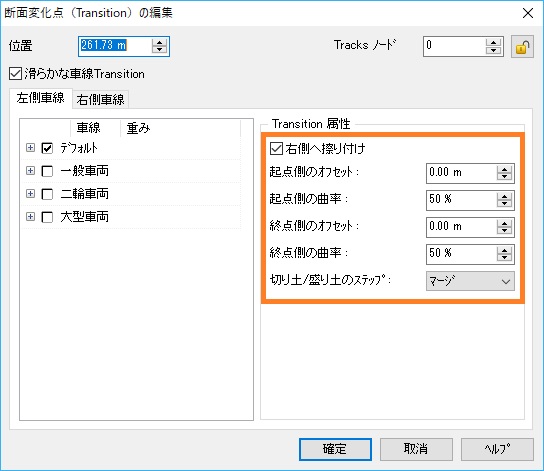The width and height of the screenshot is (544, 471).
Task: Select the 左側車線 tab
Action: [41, 98]
